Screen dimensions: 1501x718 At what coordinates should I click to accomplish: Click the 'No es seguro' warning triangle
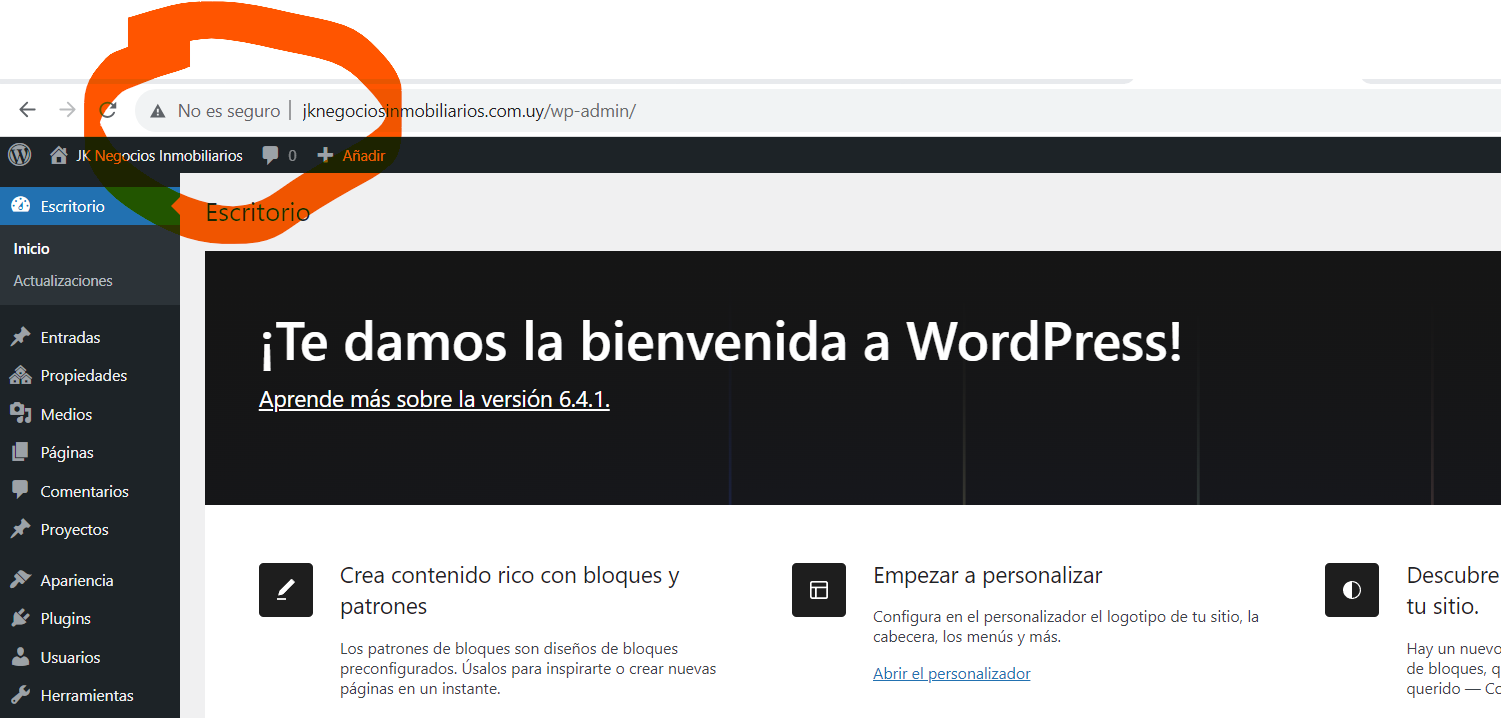(x=157, y=111)
